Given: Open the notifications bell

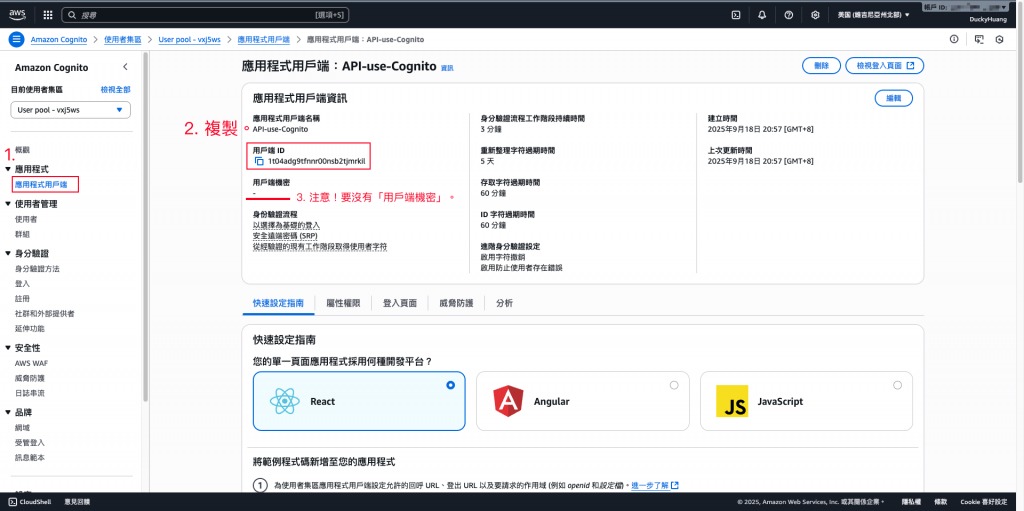Looking at the screenshot, I should coord(762,14).
